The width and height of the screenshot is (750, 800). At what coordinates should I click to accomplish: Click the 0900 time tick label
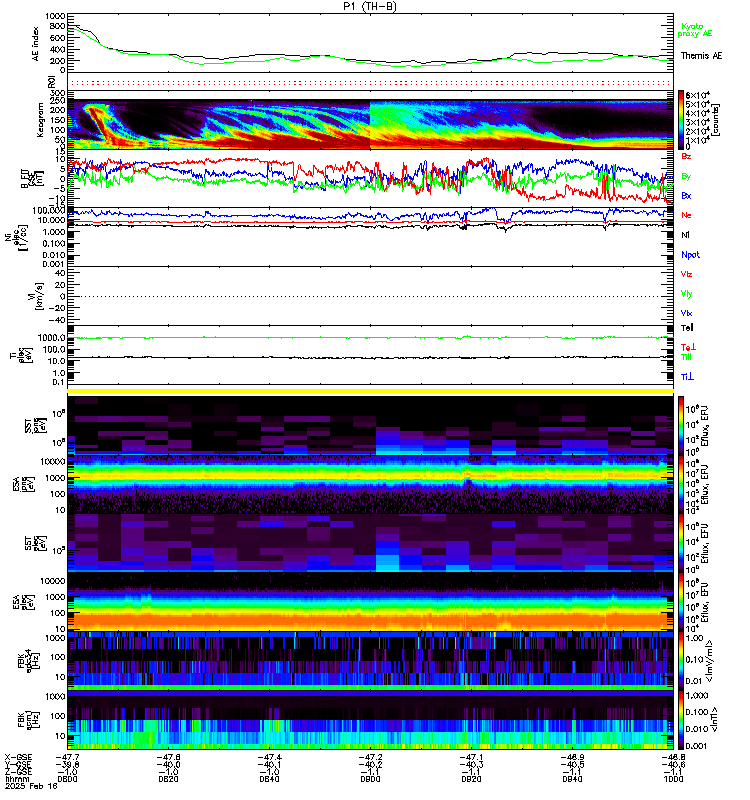(370, 779)
